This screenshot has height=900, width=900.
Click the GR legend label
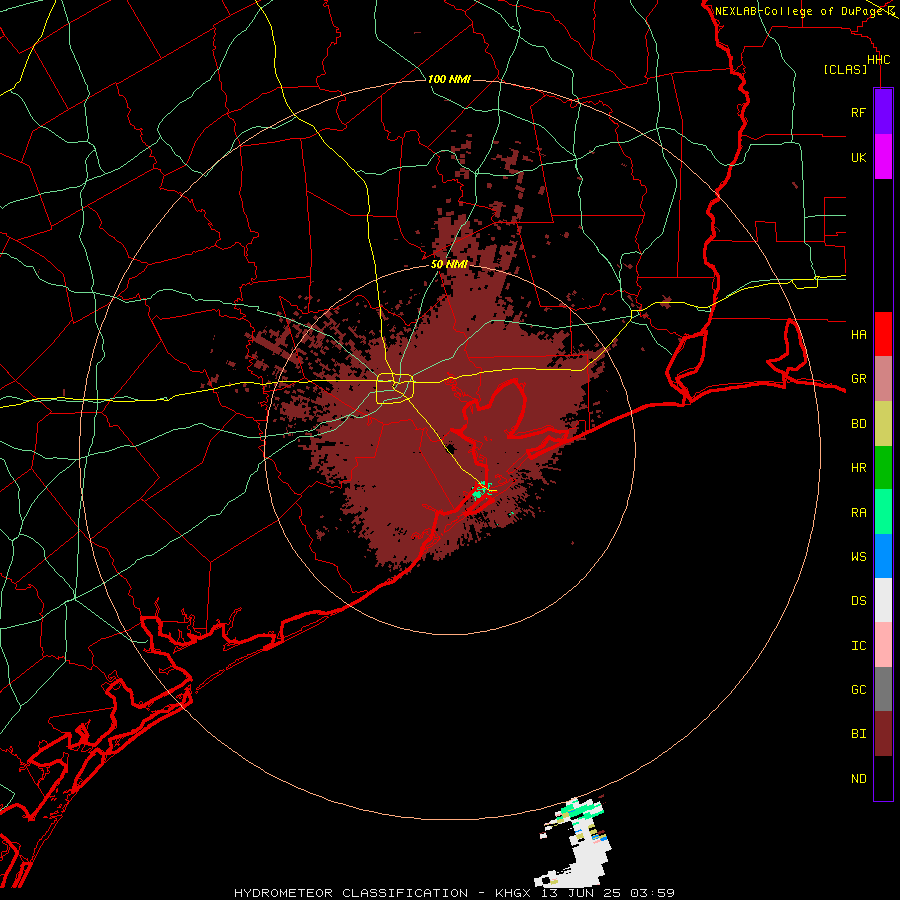click(x=858, y=379)
